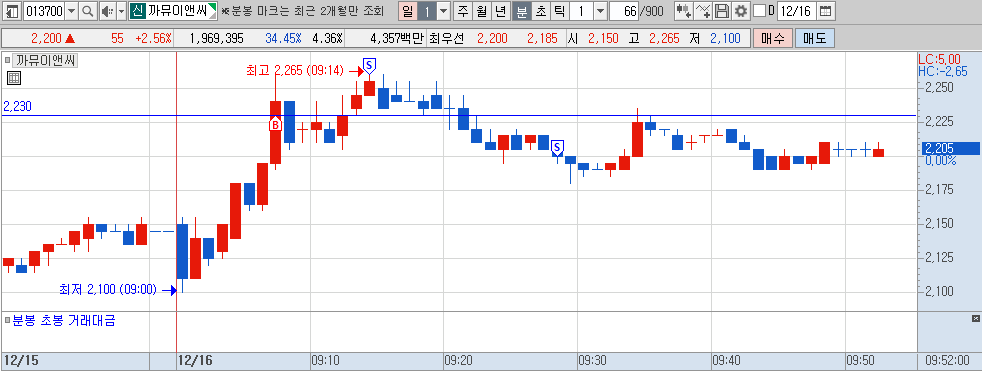Click the 최고 2,265 (09:14) annotation
The width and height of the screenshot is (982, 371).
pos(295,71)
